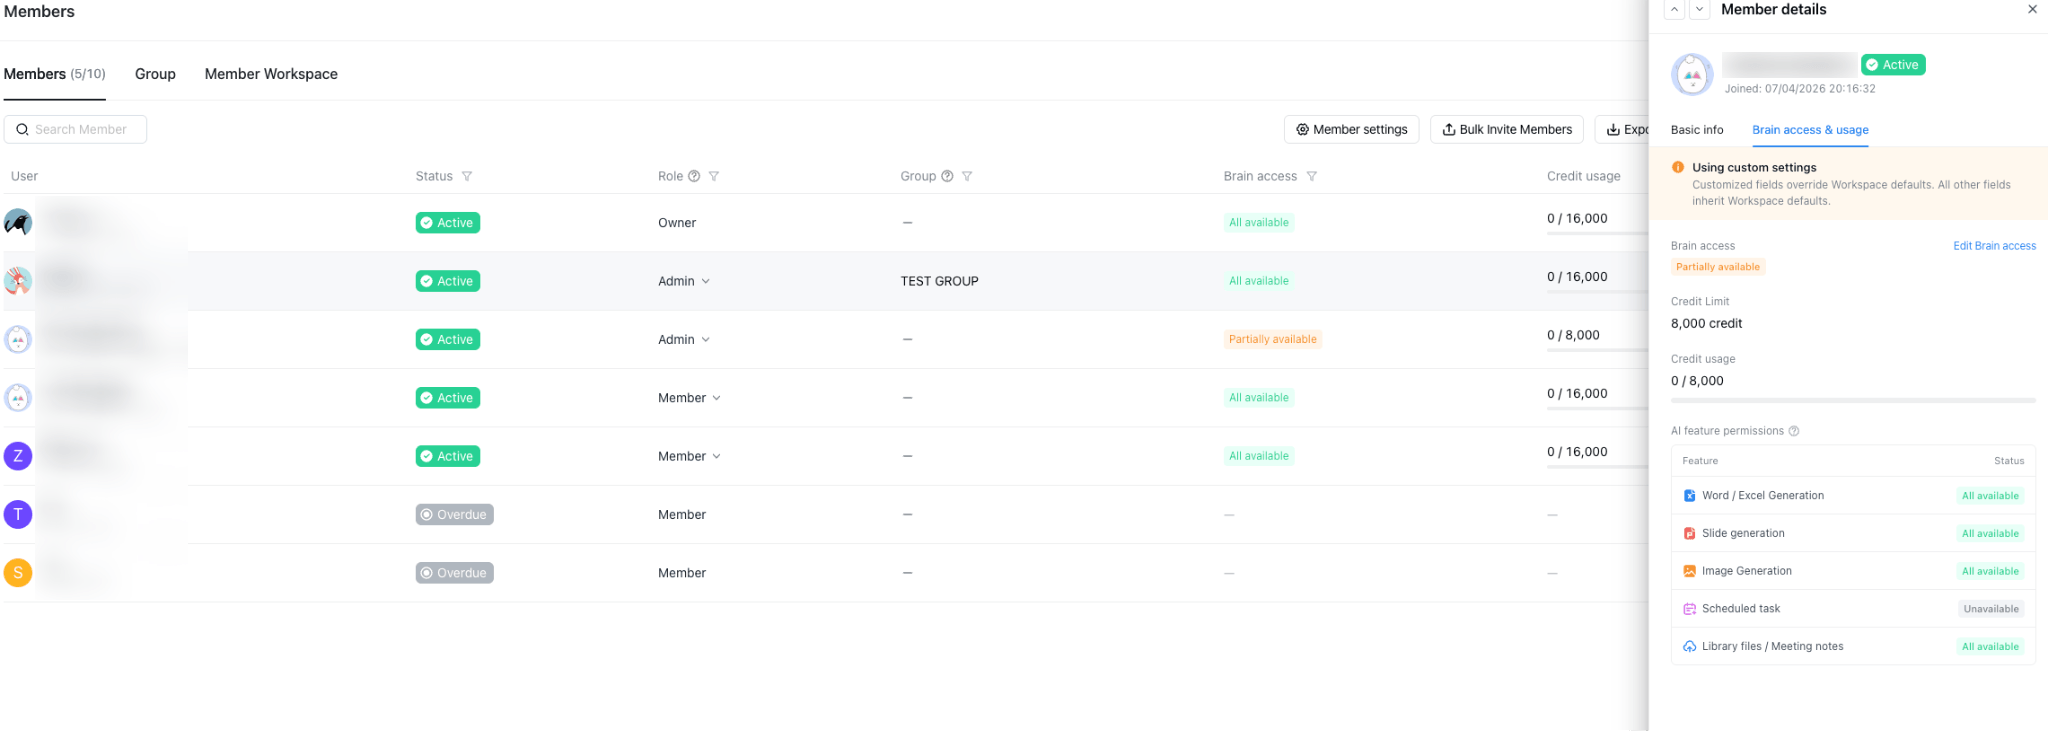The height and width of the screenshot is (731, 2048).
Task: Click Bulk Invite Members button
Action: (1507, 129)
